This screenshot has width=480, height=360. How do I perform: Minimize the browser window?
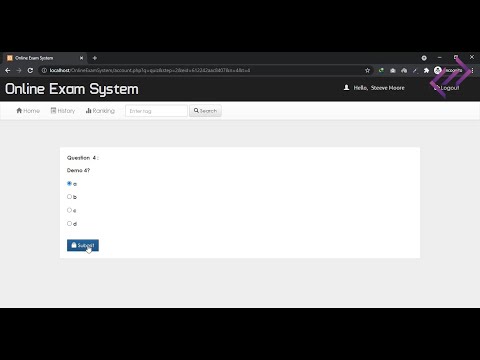(440, 58)
